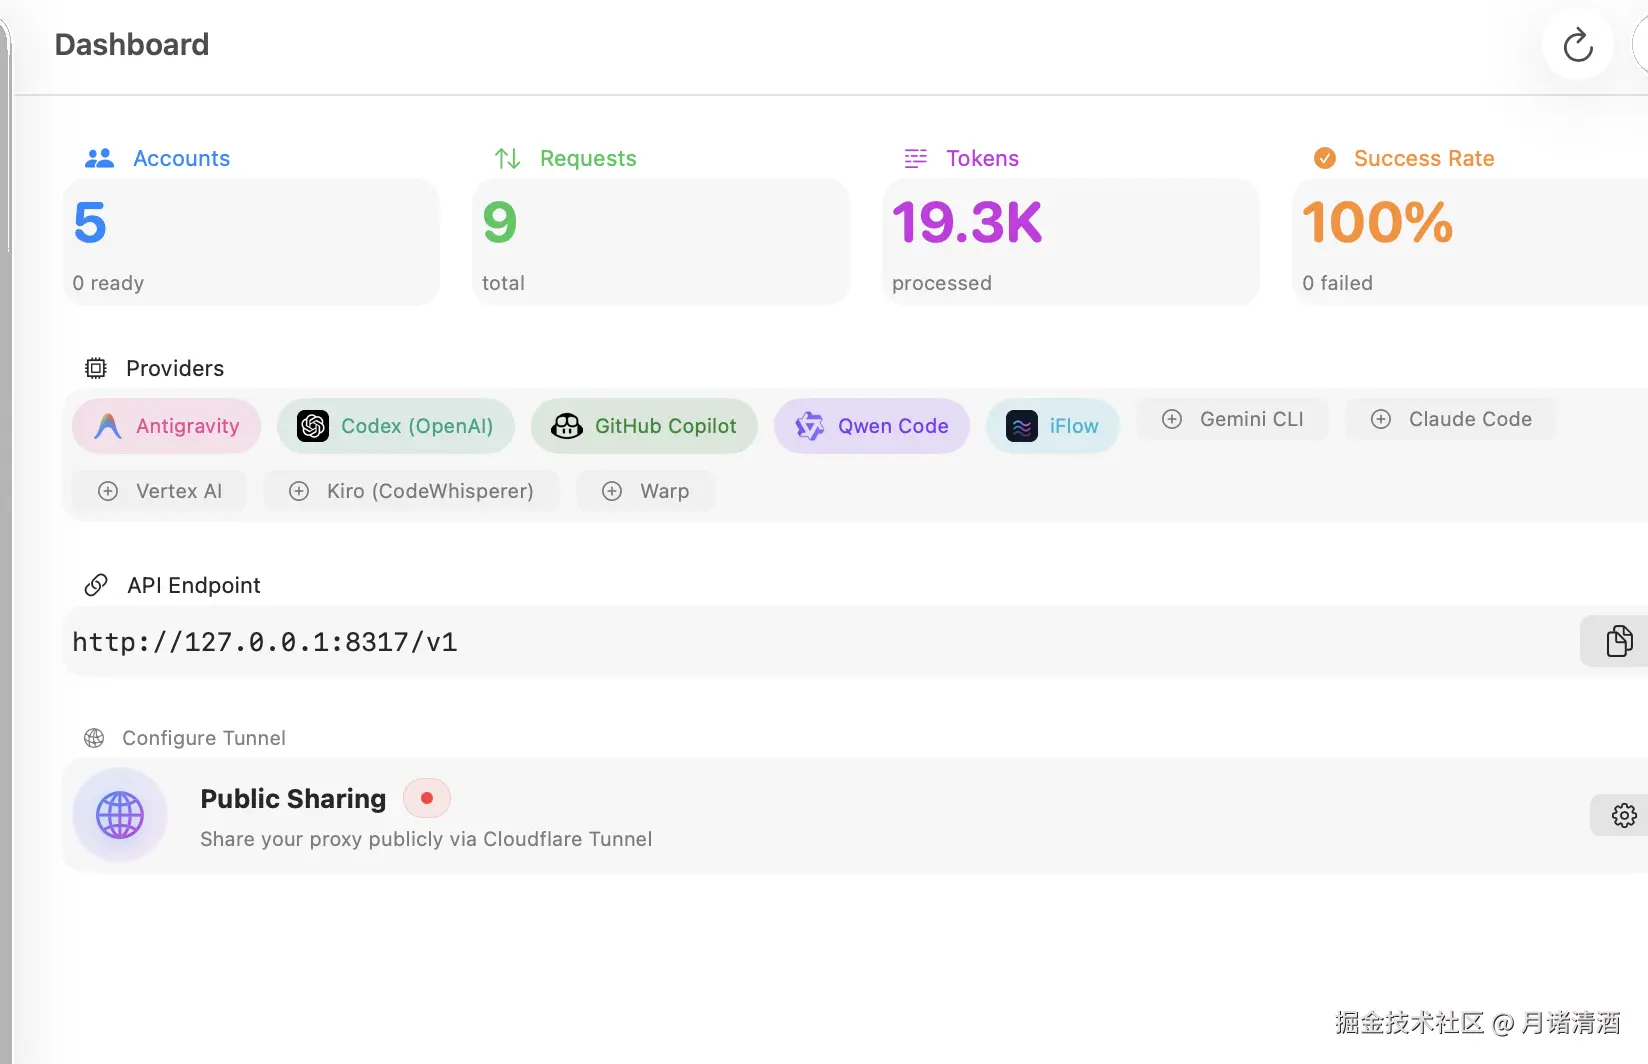Screen dimensions: 1648x1064
Task: Click the plus icon beside Vertex AI
Action: pyautogui.click(x=108, y=491)
